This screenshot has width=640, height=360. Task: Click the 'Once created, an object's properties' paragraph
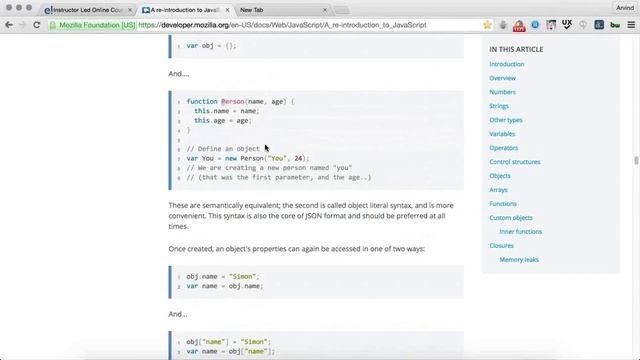pyautogui.click(x=297, y=249)
